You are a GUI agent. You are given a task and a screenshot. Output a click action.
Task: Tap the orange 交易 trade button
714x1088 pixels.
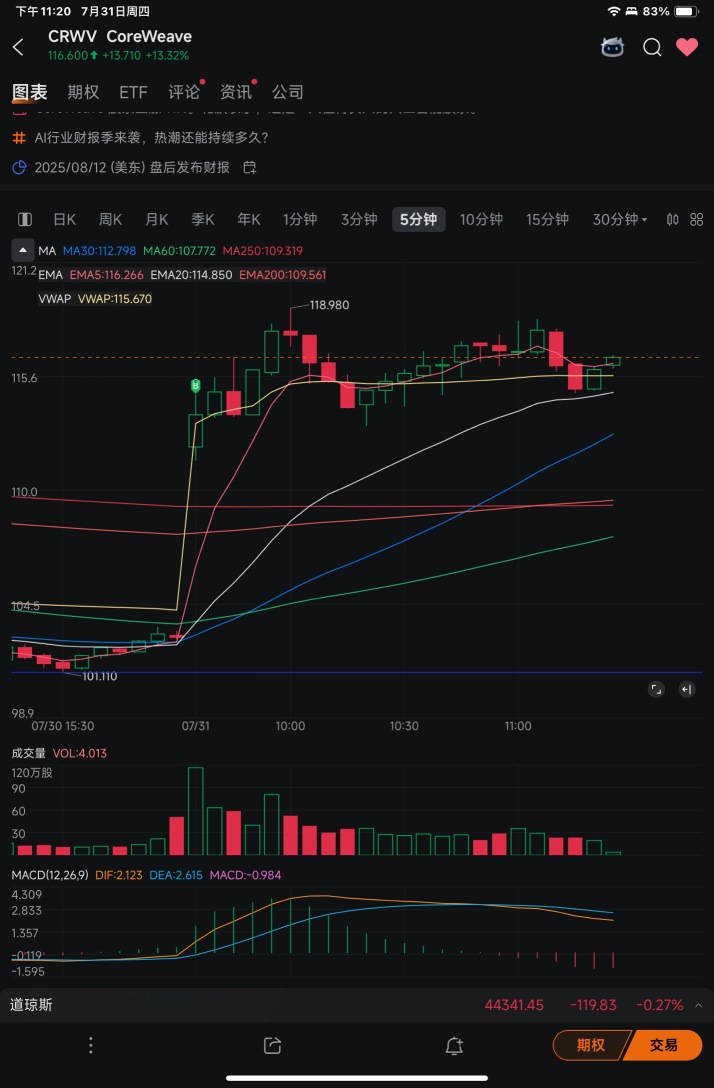665,1045
